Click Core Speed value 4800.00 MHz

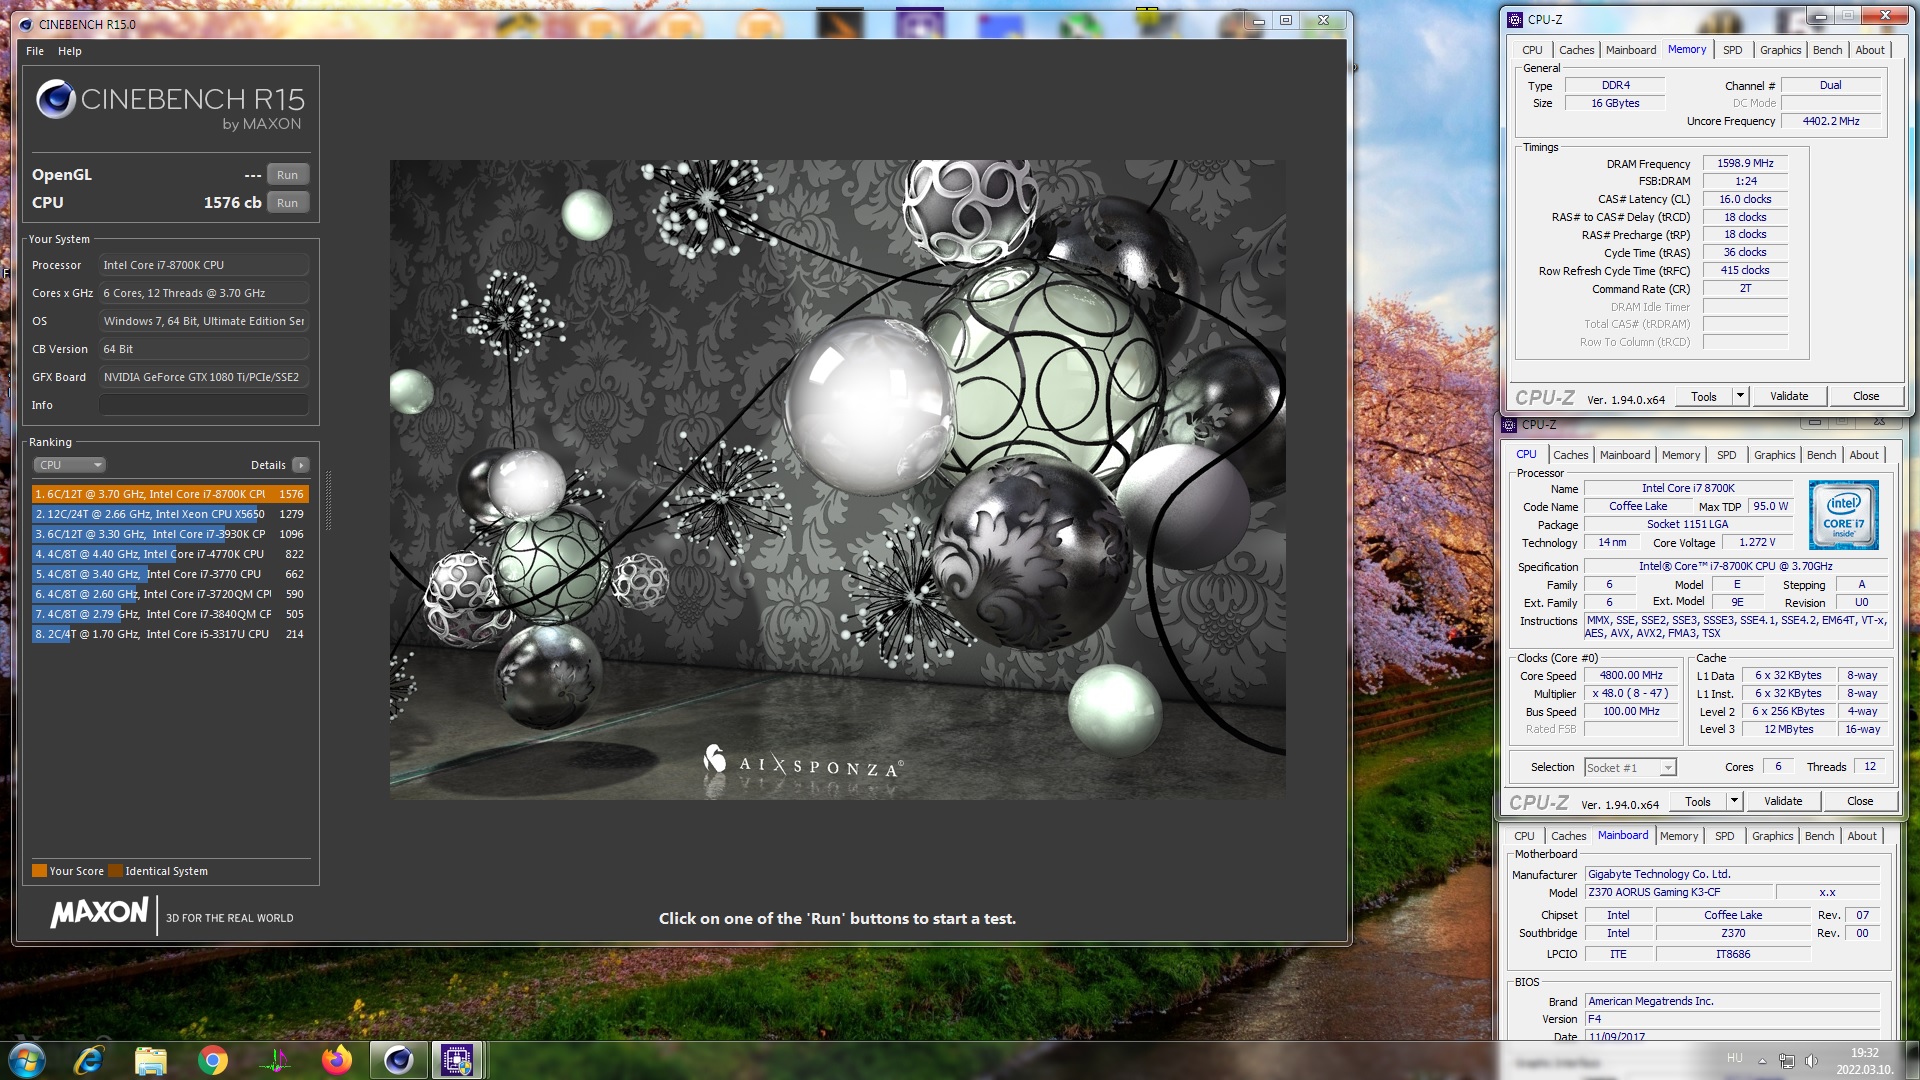pos(1631,675)
